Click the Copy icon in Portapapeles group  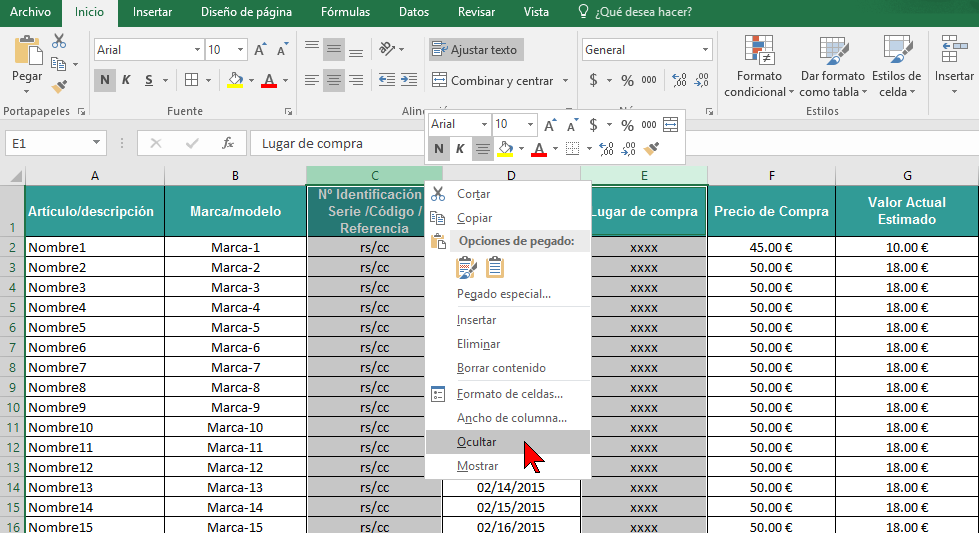pyautogui.click(x=59, y=64)
